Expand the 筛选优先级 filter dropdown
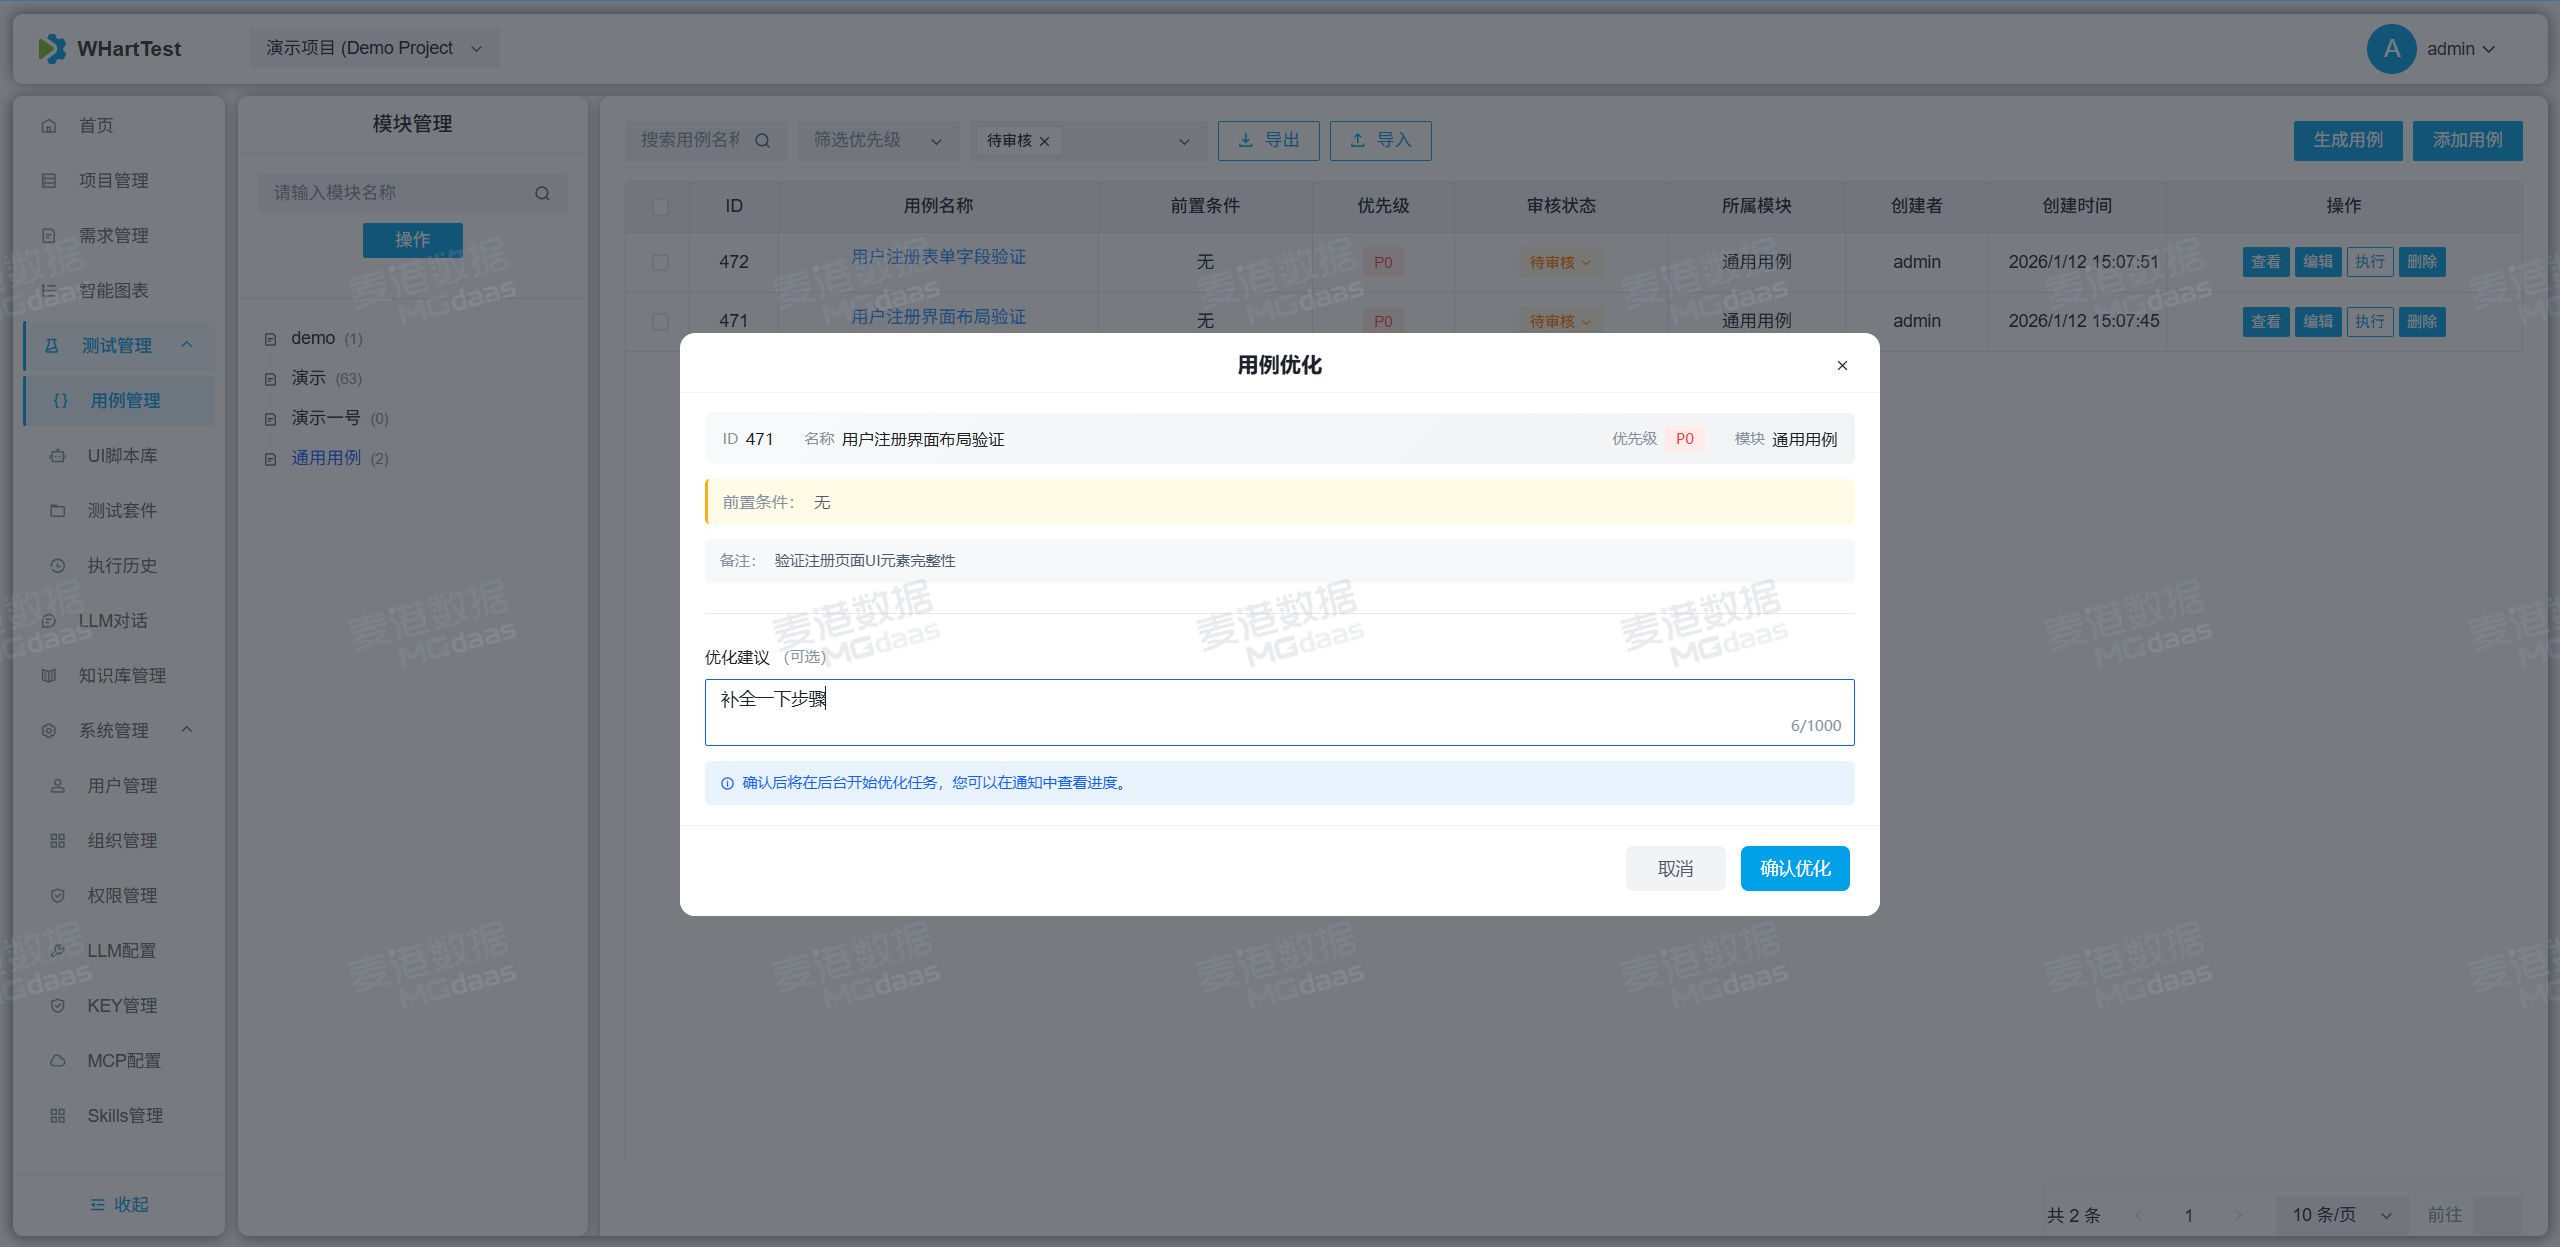Image resolution: width=2560 pixels, height=1247 pixels. (877, 141)
